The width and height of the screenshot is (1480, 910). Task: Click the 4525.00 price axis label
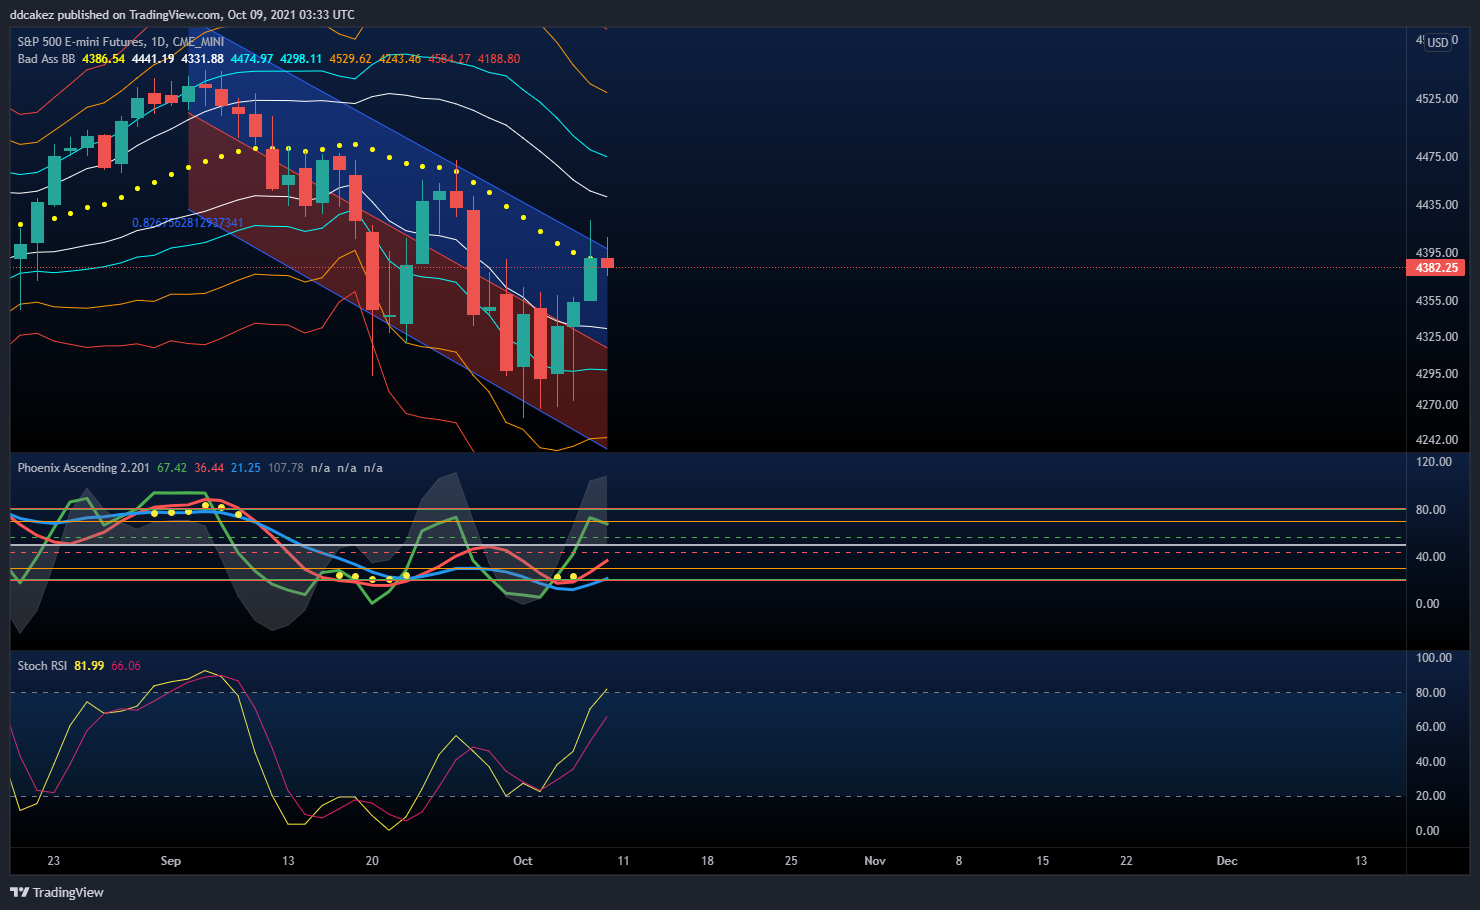[1436, 99]
